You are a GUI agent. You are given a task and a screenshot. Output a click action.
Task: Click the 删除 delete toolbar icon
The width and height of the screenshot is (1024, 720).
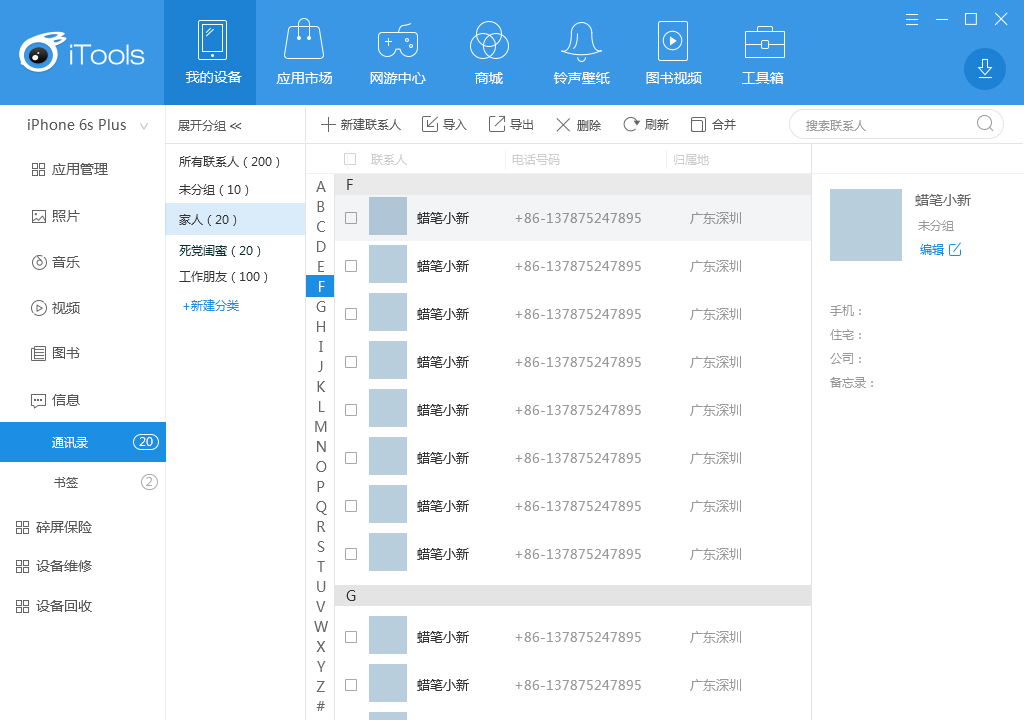point(564,124)
